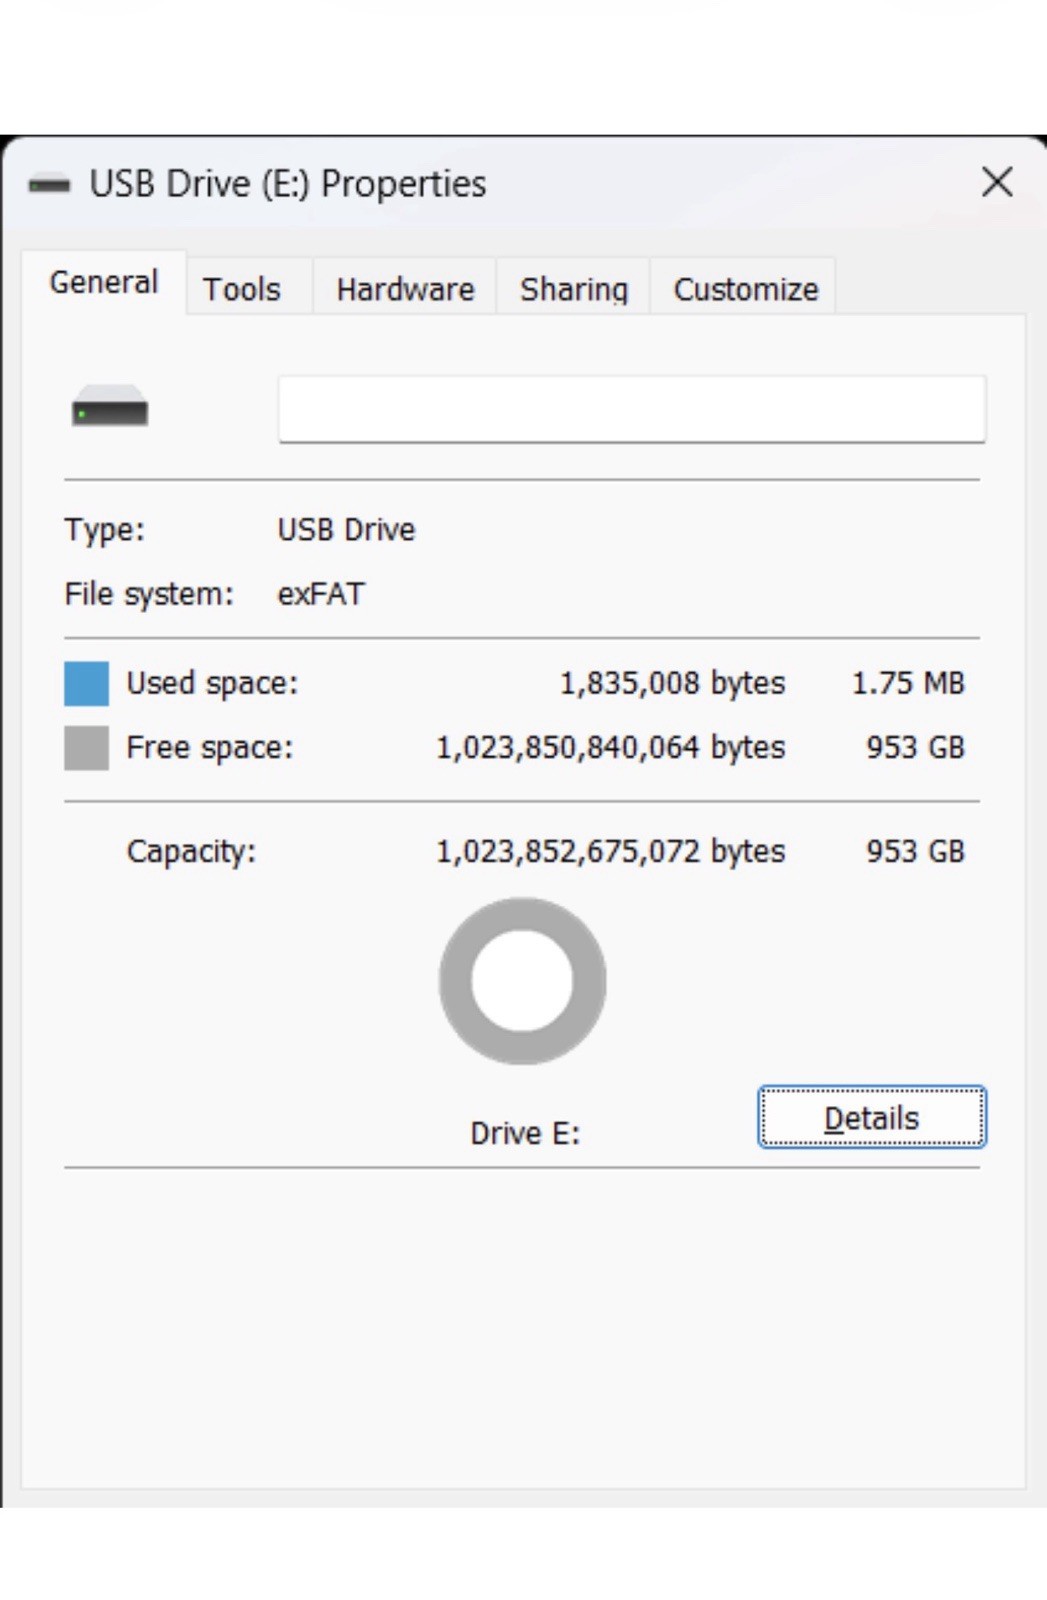The image size is (1047, 1600).
Task: Click the File system: label
Action: [149, 594]
